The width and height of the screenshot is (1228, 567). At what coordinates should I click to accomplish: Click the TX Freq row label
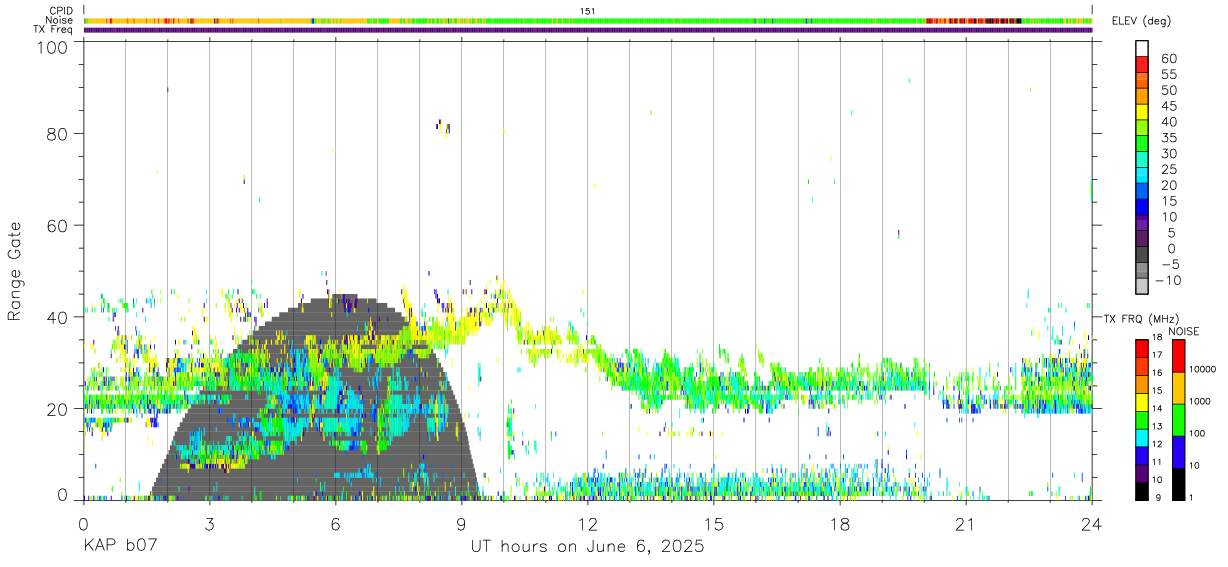(x=54, y=29)
